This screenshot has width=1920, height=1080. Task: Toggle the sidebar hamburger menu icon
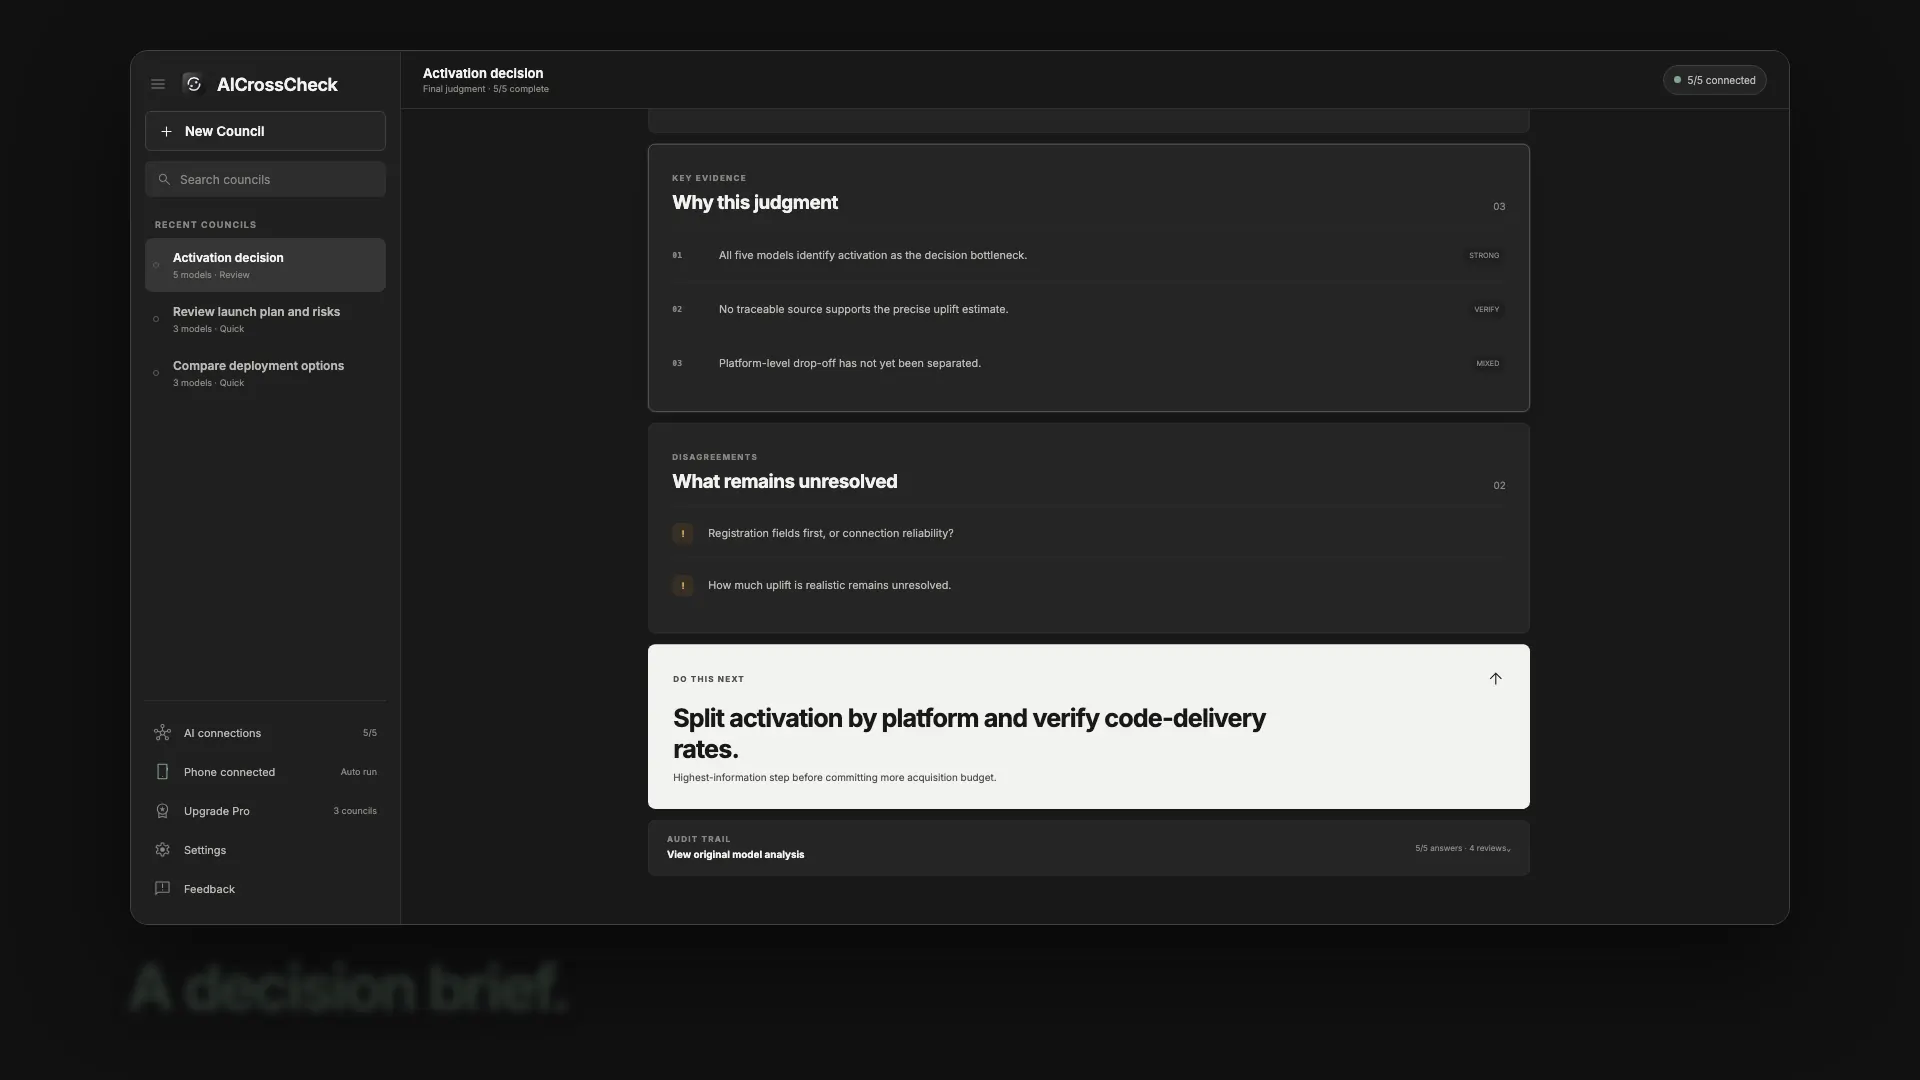158,85
